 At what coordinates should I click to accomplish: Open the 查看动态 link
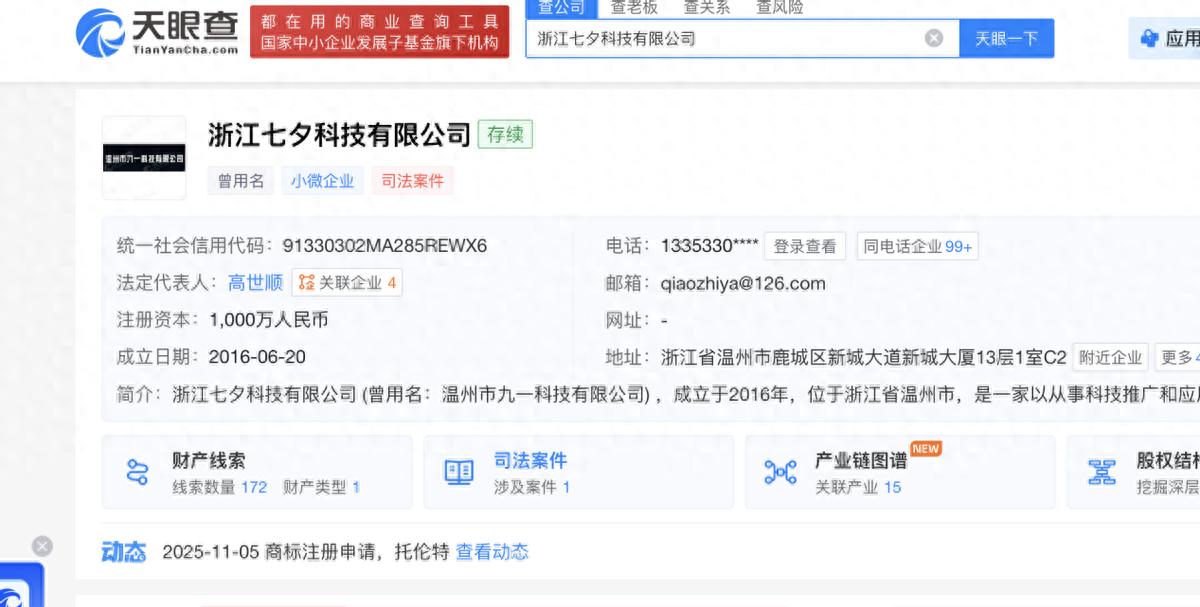pyautogui.click(x=492, y=551)
